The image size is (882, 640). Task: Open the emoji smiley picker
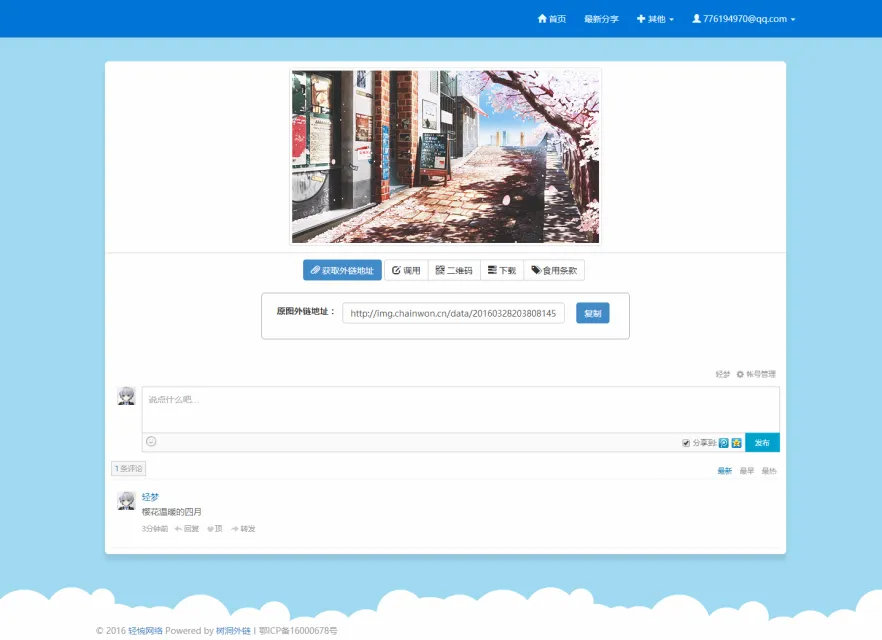pyautogui.click(x=151, y=442)
